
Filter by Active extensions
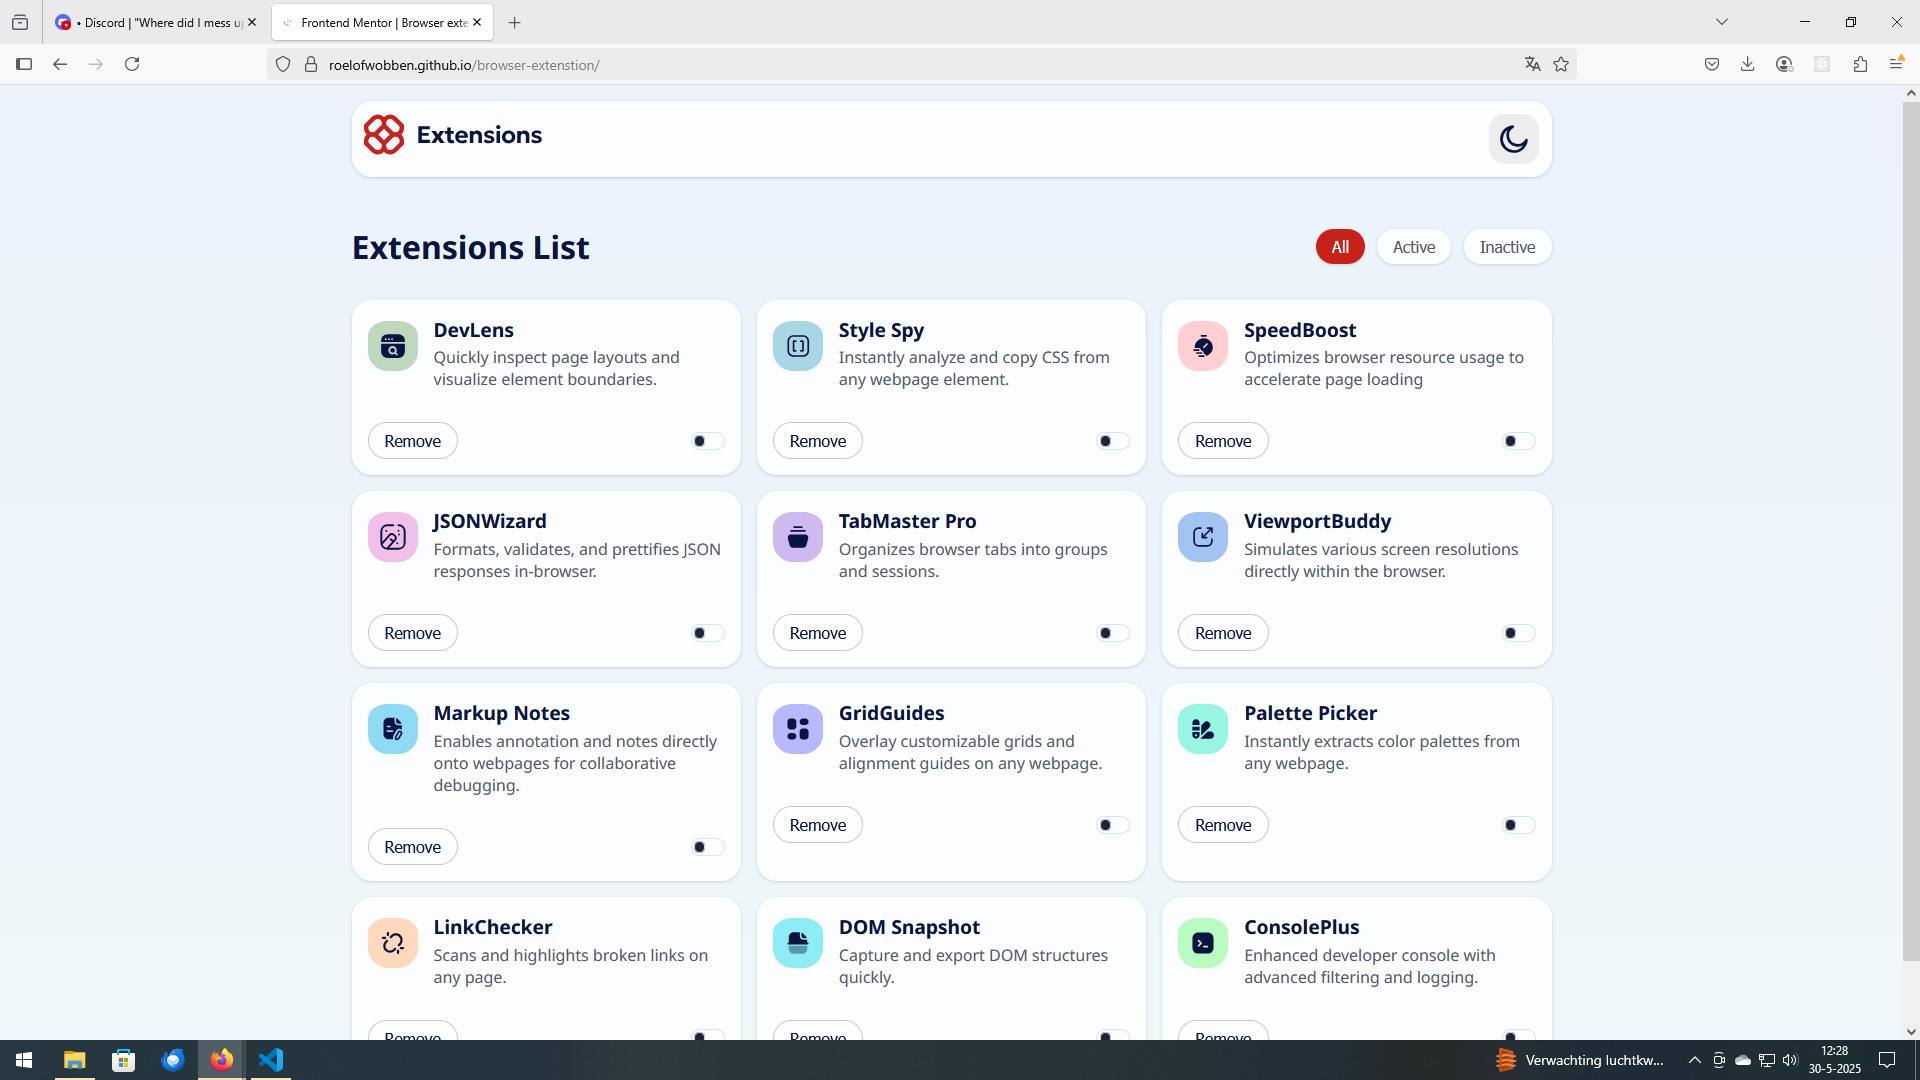click(1413, 247)
